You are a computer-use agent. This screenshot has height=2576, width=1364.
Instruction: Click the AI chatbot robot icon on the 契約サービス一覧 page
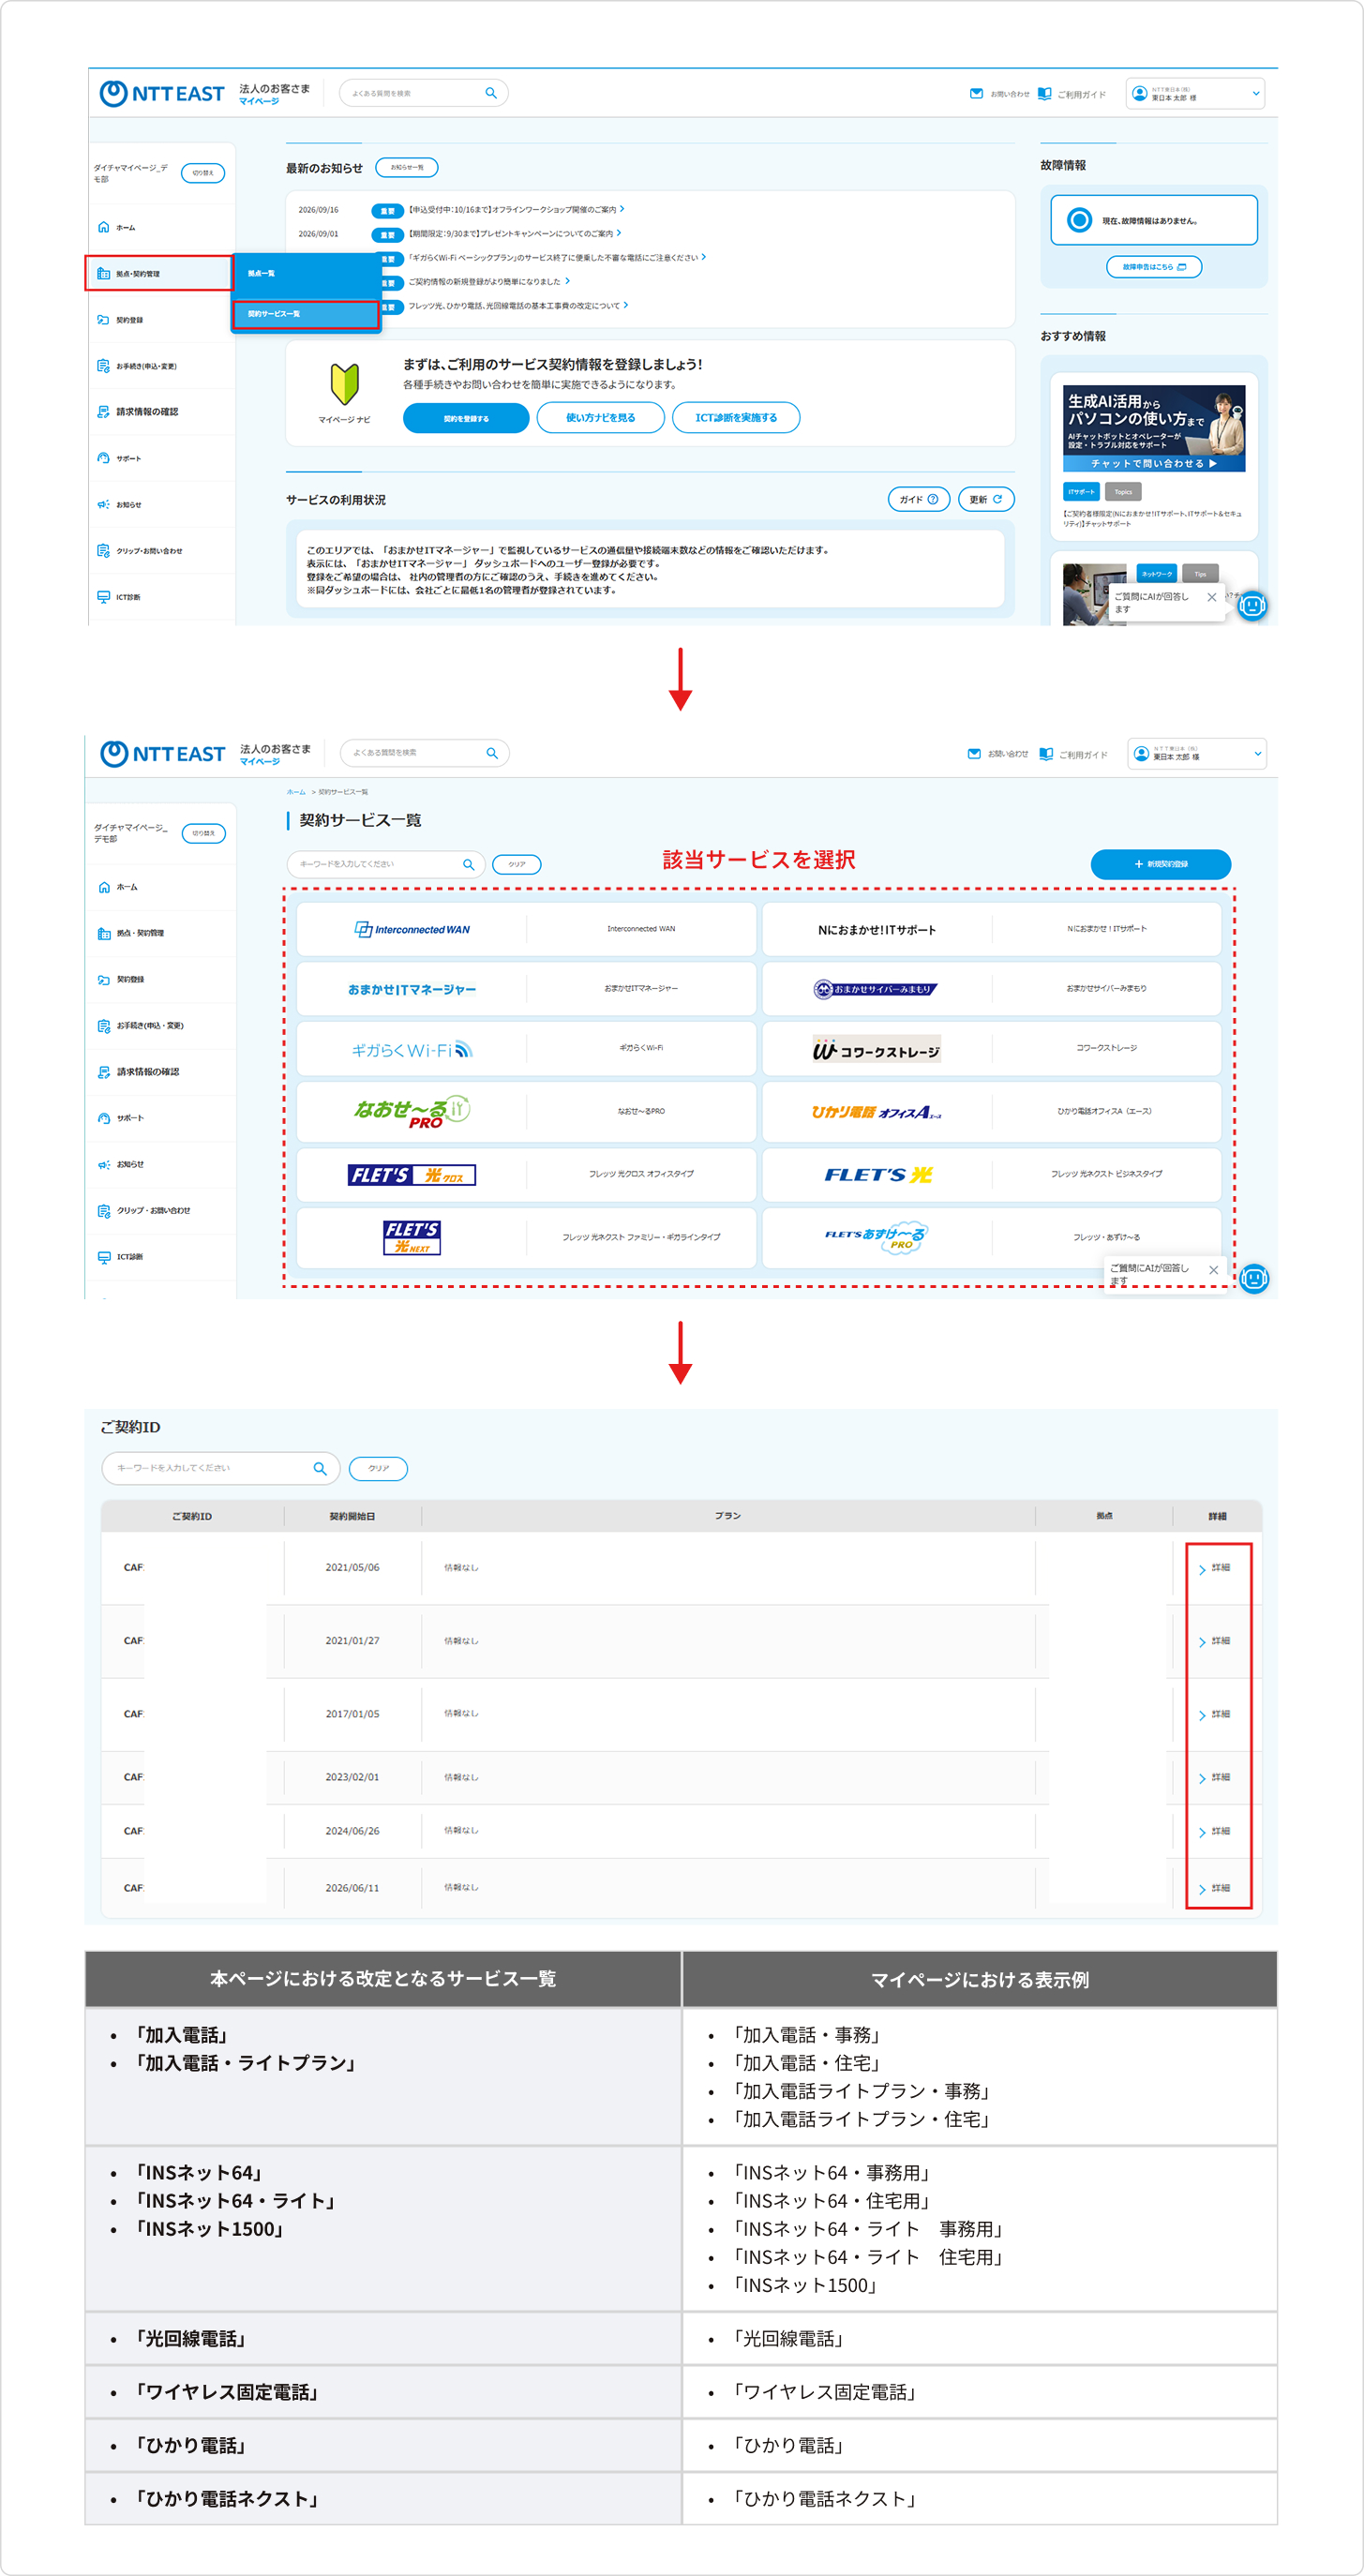coord(1254,1278)
